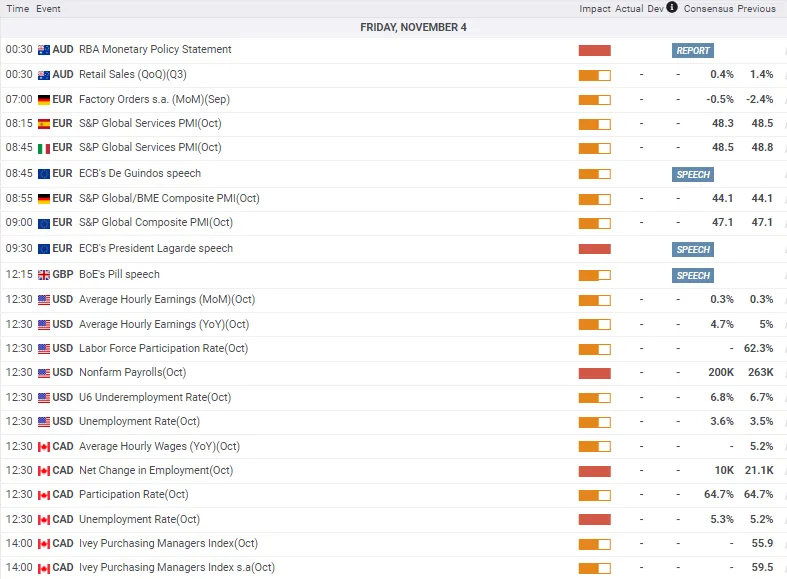Screen dimensions: 787x579
Task: Click the Australian flag next to RBA Monetary Policy Statement
Action: [44, 50]
